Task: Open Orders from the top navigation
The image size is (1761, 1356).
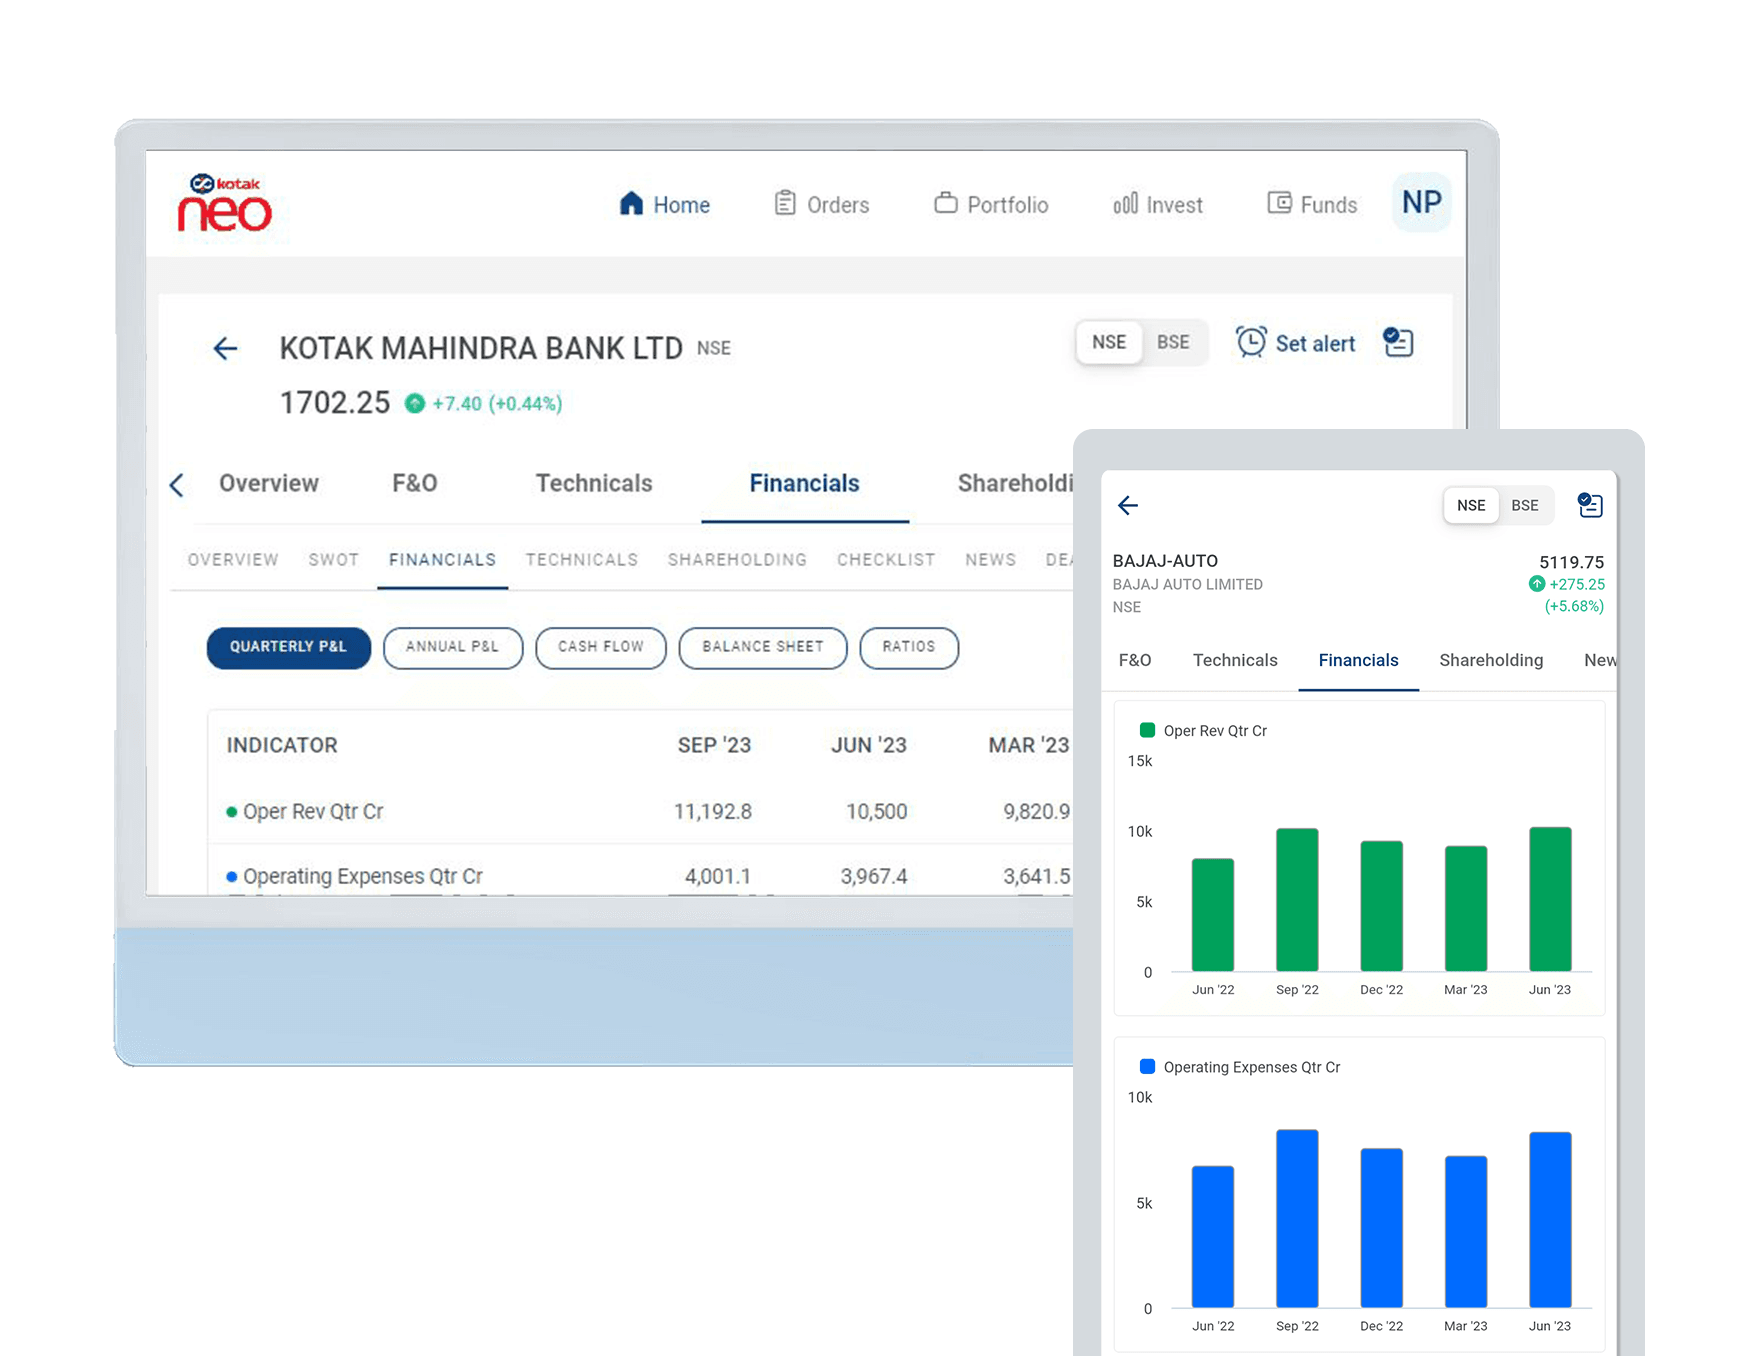Action: [x=822, y=205]
